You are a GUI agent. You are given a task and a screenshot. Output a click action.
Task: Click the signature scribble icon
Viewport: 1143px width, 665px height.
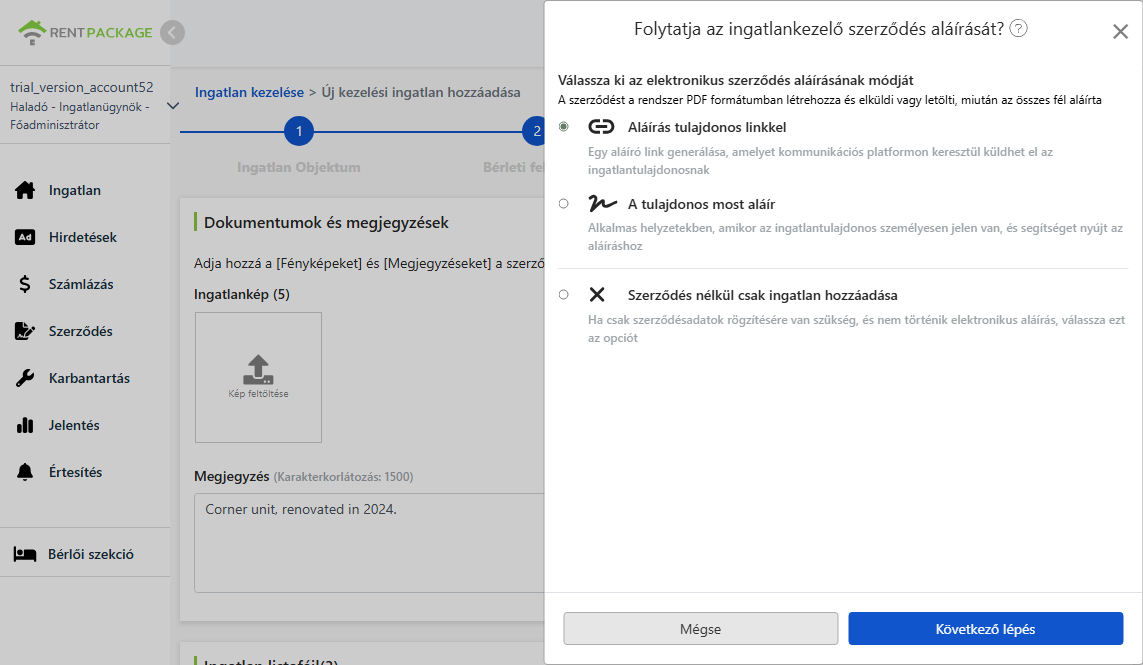tap(602, 203)
